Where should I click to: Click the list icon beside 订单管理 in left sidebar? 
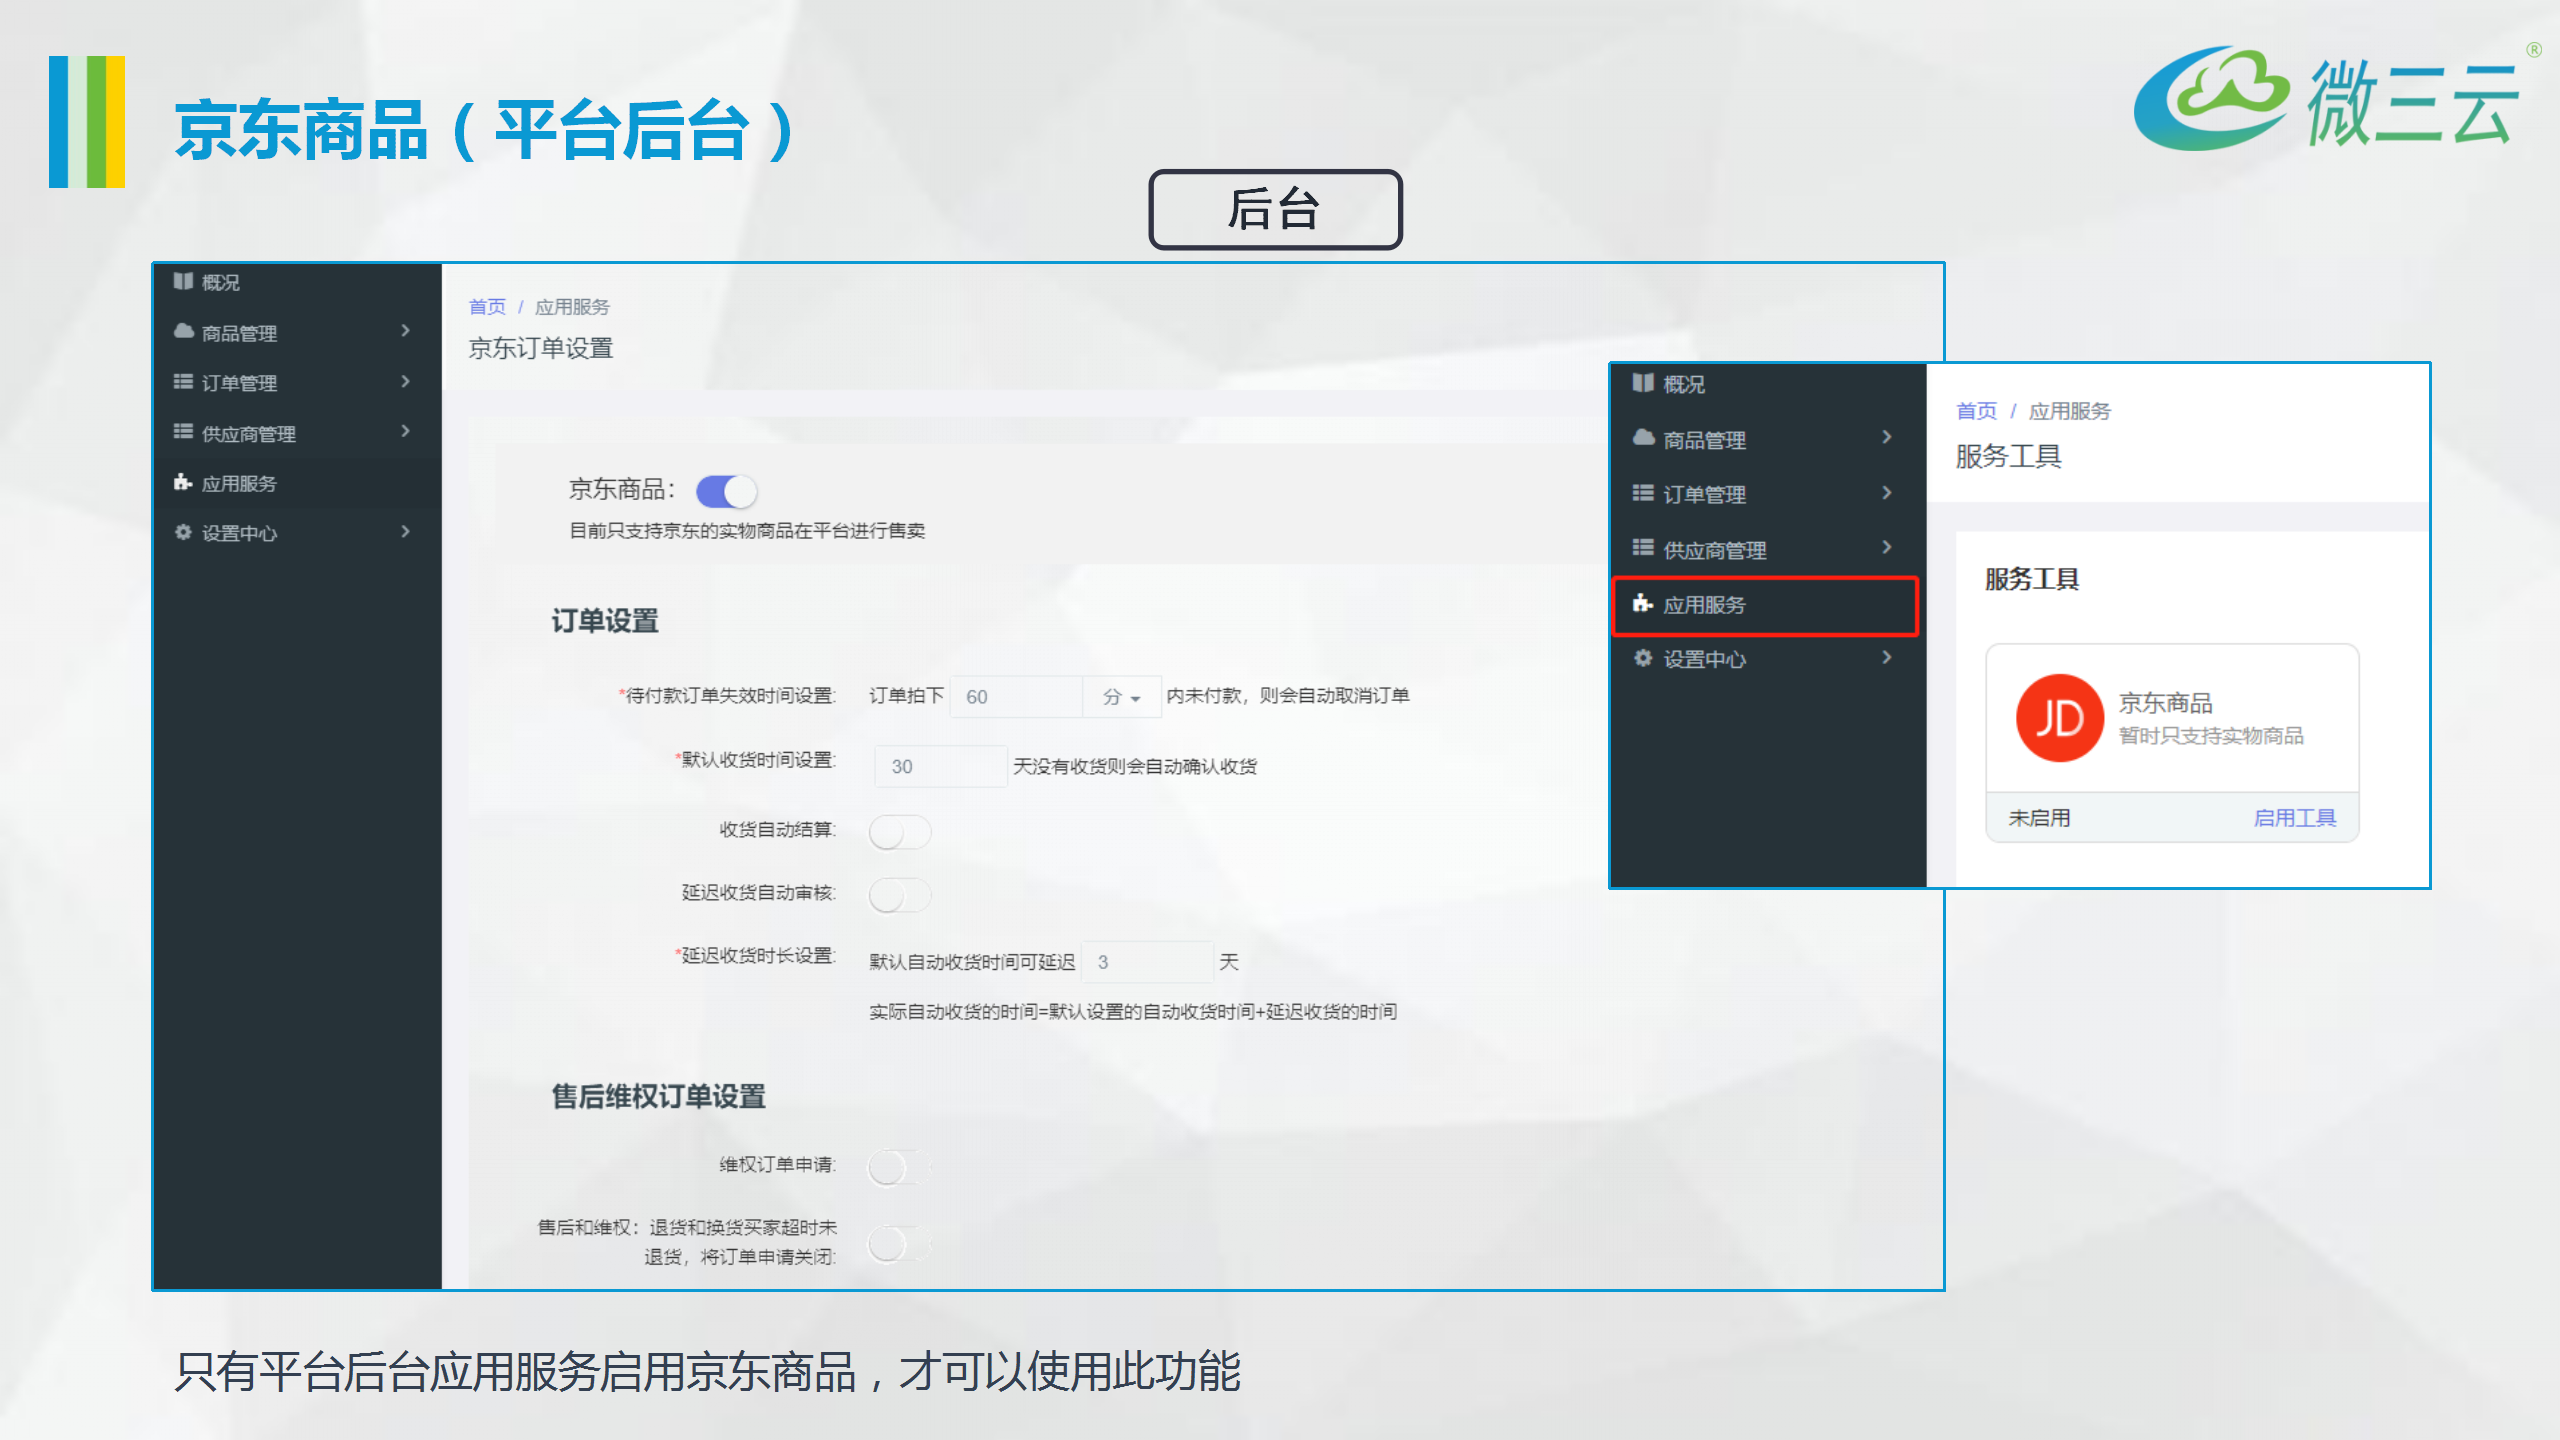click(x=183, y=382)
